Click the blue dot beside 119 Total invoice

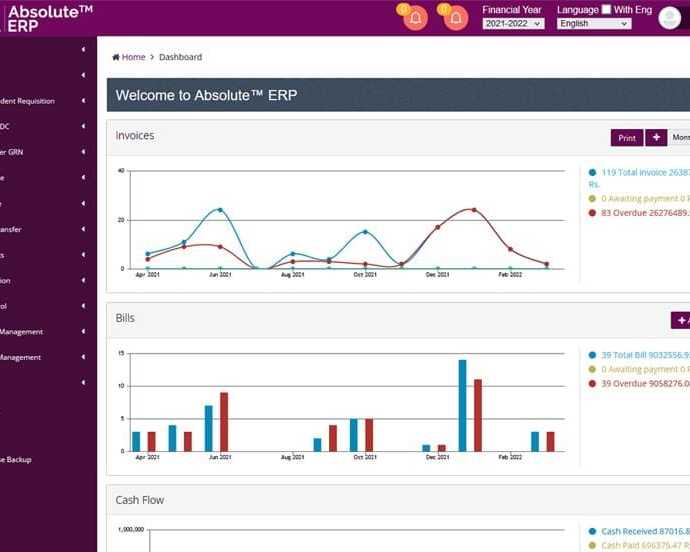coord(592,173)
